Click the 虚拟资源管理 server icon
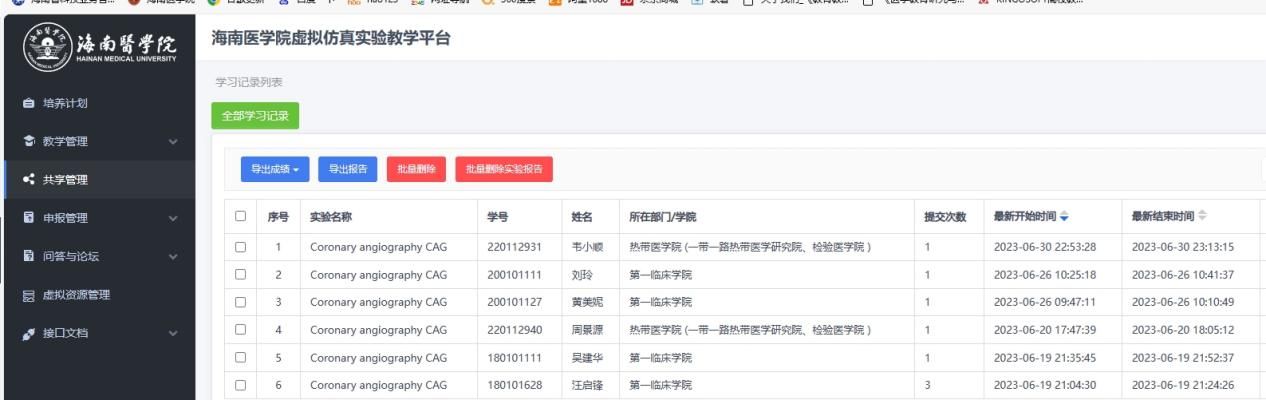1266x400 pixels. [x=28, y=295]
